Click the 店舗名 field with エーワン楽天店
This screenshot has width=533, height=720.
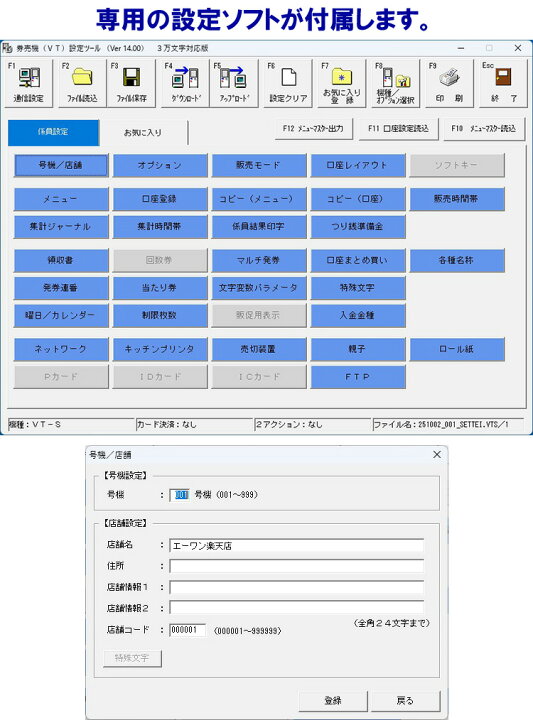pyautogui.click(x=296, y=546)
